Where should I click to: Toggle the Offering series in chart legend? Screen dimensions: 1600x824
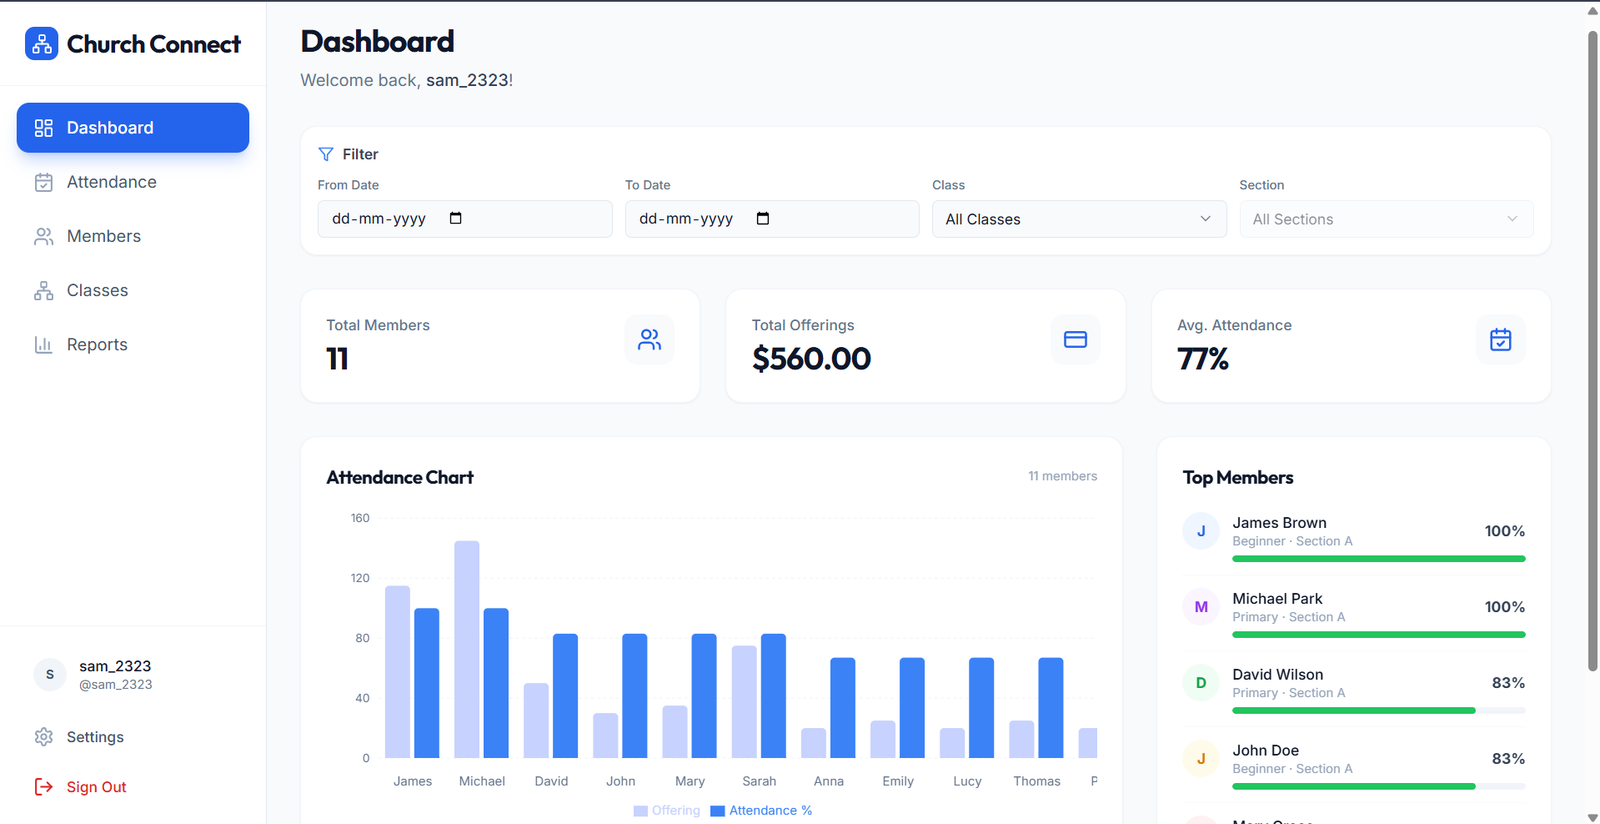667,811
